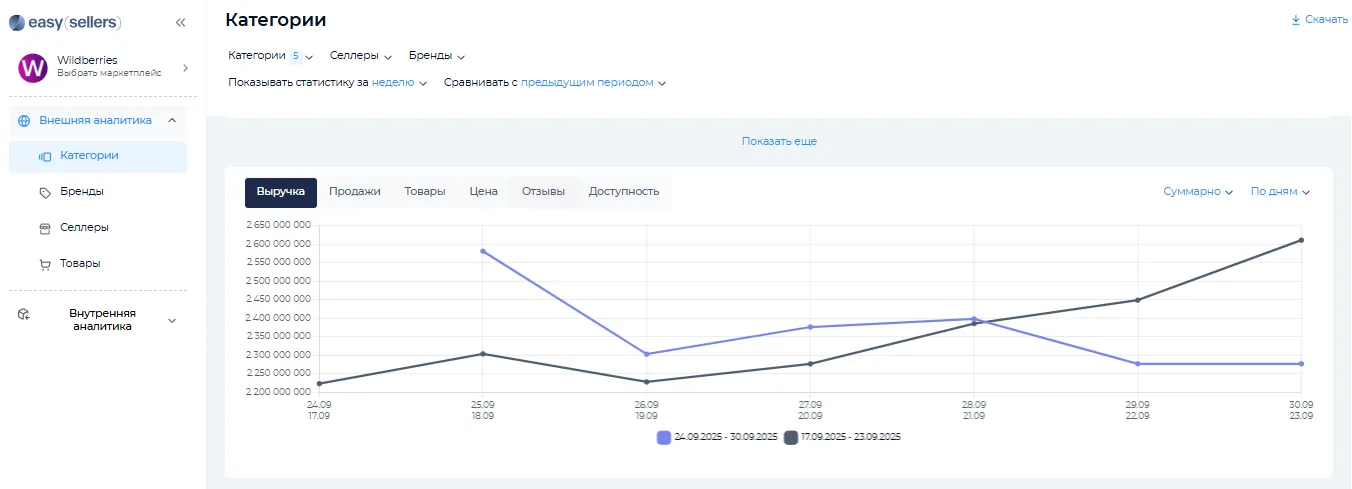Switch to the Продажи tab
1352x489 pixels.
(354, 192)
